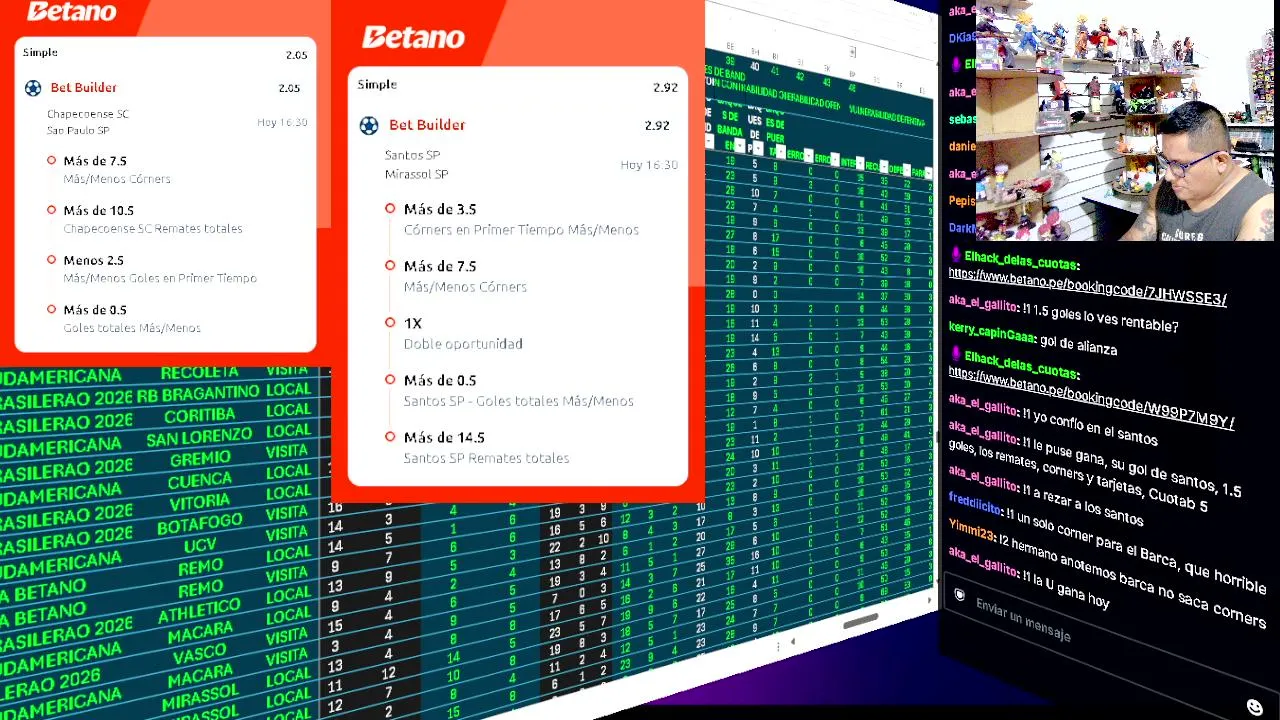Click the Doble oportunidad text
This screenshot has width=1280, height=720.
(x=463, y=344)
